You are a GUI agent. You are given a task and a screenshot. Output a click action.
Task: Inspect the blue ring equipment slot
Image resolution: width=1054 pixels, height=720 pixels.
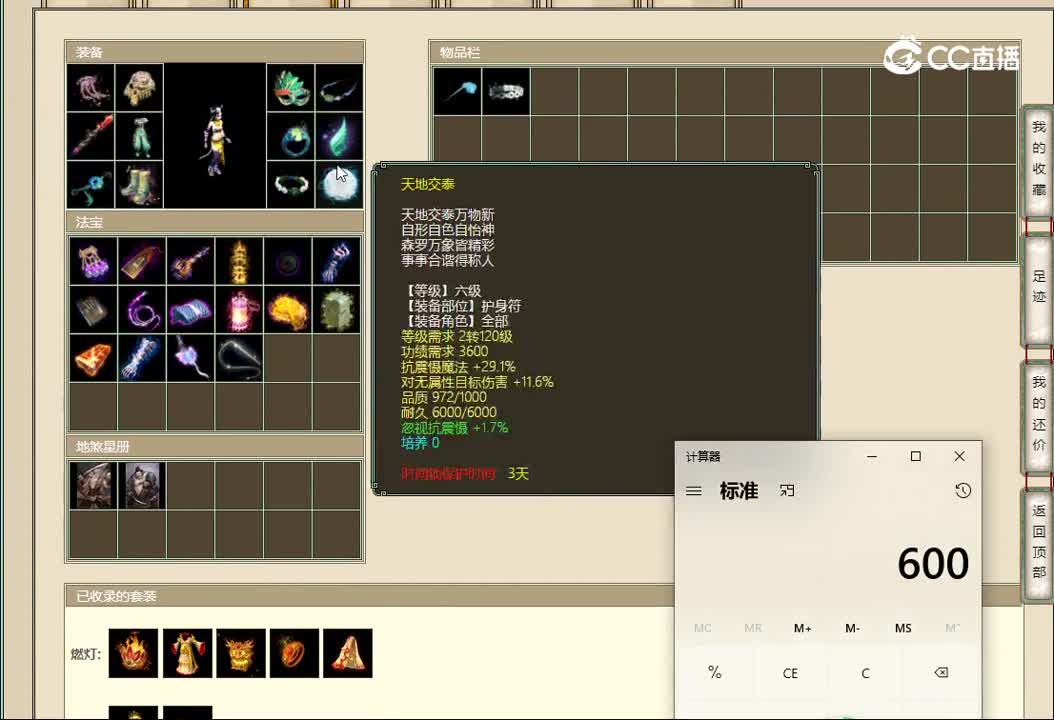(290, 136)
